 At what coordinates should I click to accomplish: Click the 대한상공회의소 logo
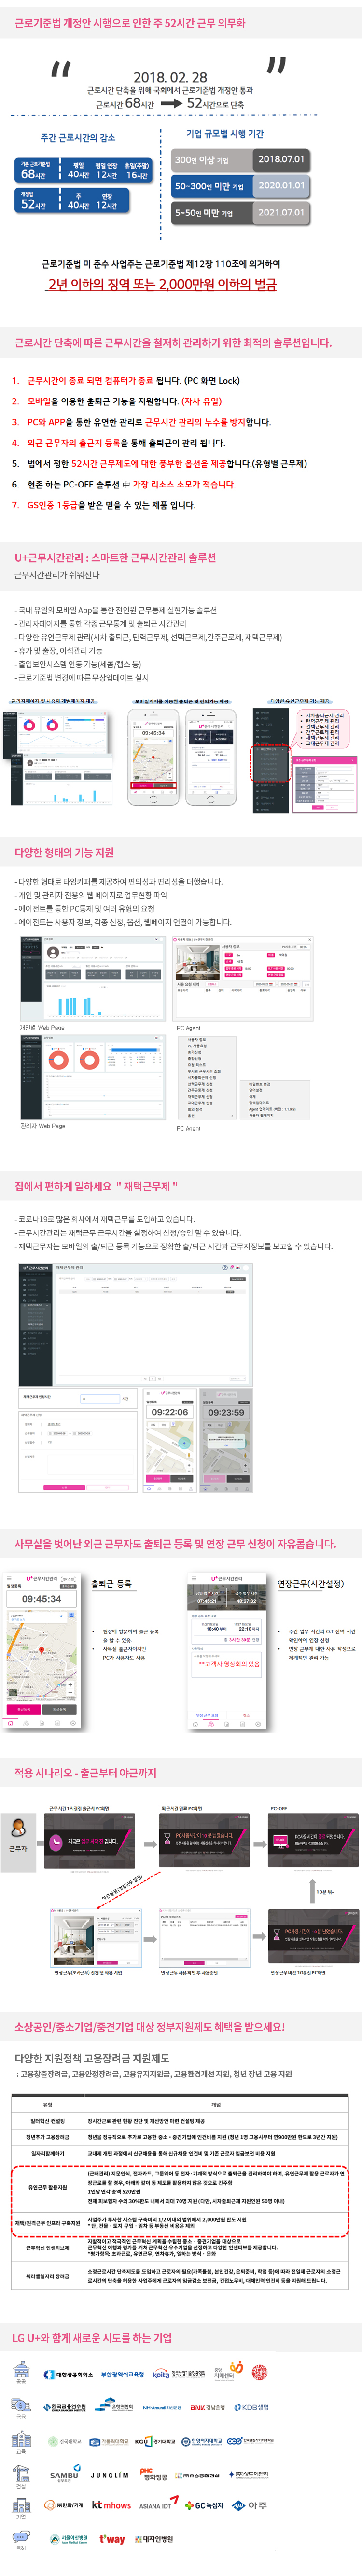pyautogui.click(x=69, y=2375)
